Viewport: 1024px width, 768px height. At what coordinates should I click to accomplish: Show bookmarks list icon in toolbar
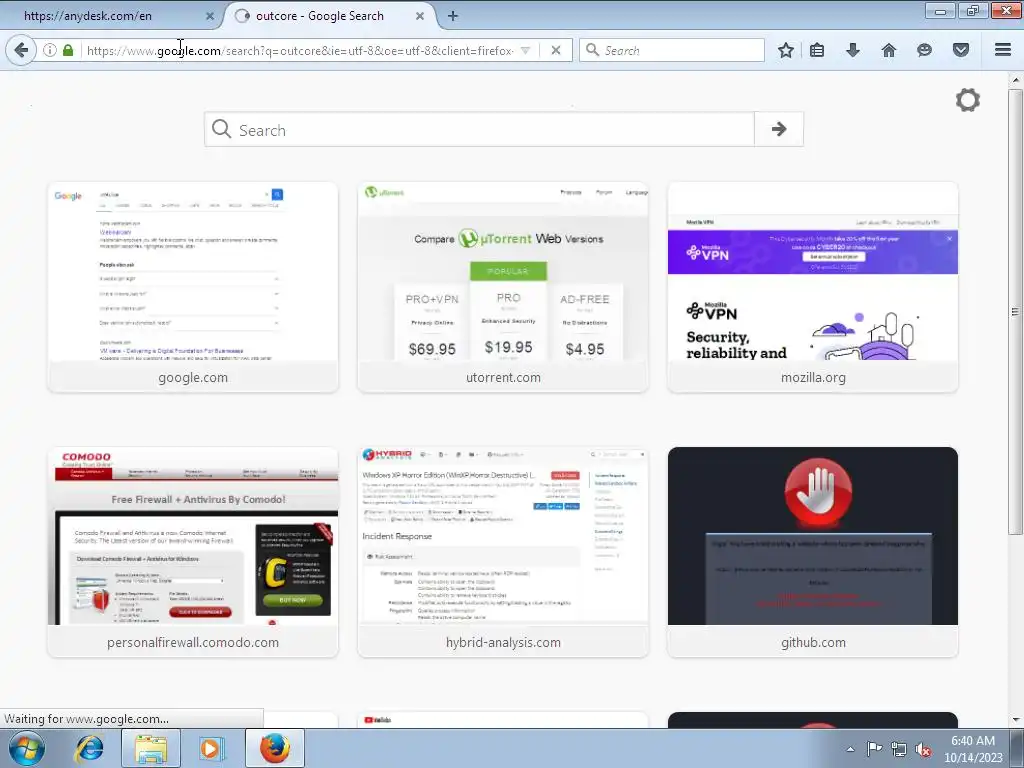click(817, 50)
